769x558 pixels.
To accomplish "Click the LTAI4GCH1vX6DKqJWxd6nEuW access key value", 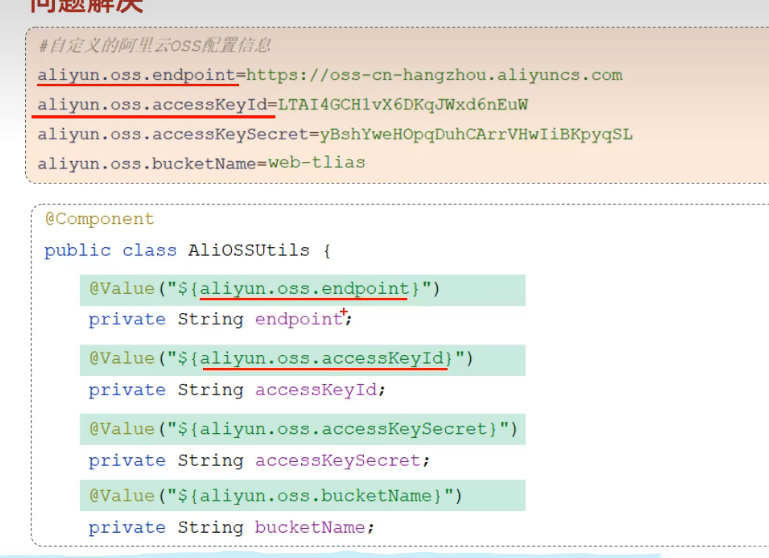I will pyautogui.click(x=402, y=104).
